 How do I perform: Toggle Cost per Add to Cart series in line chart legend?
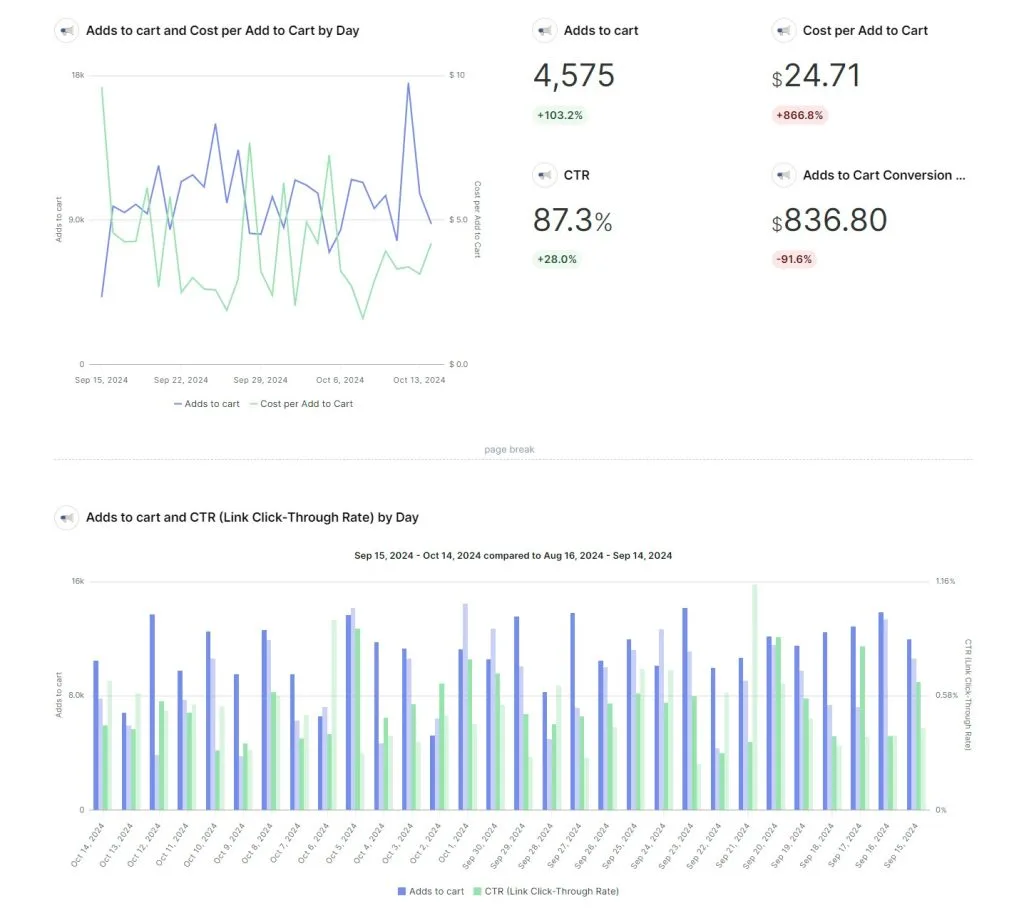301,404
